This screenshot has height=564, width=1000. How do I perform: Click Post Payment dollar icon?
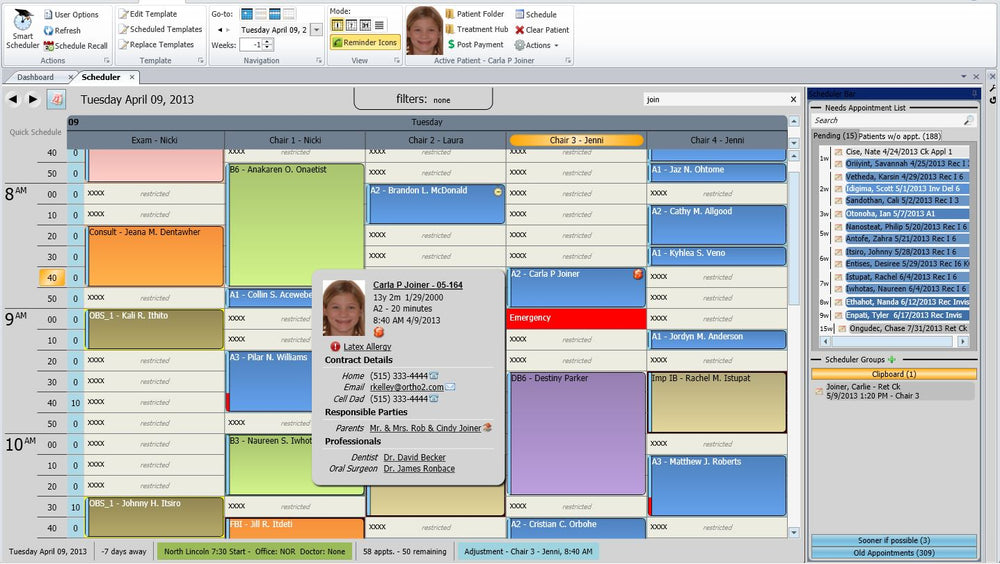pyautogui.click(x=450, y=45)
